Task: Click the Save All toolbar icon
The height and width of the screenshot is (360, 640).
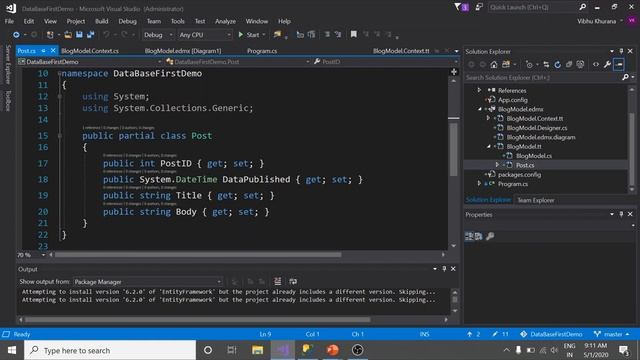Action: (x=90, y=35)
